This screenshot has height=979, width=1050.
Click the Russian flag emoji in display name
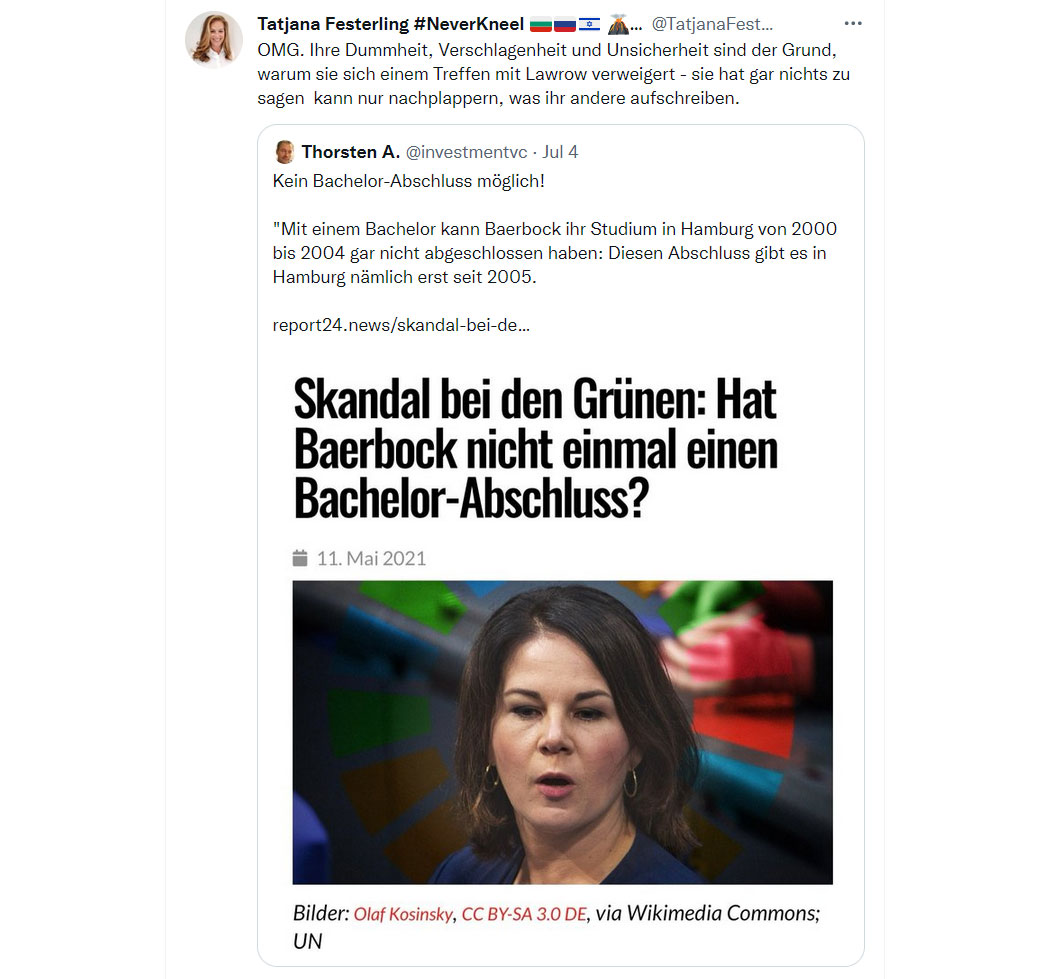click(565, 25)
